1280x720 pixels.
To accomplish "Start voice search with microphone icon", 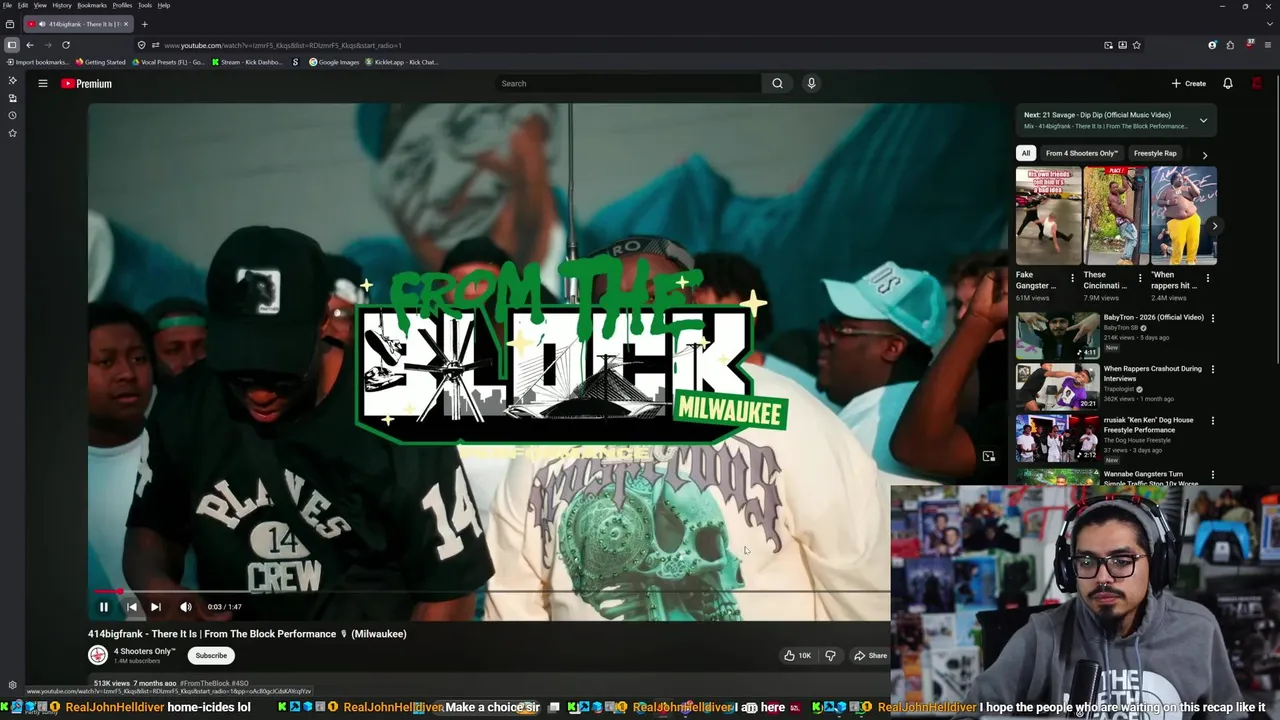I will pos(811,84).
